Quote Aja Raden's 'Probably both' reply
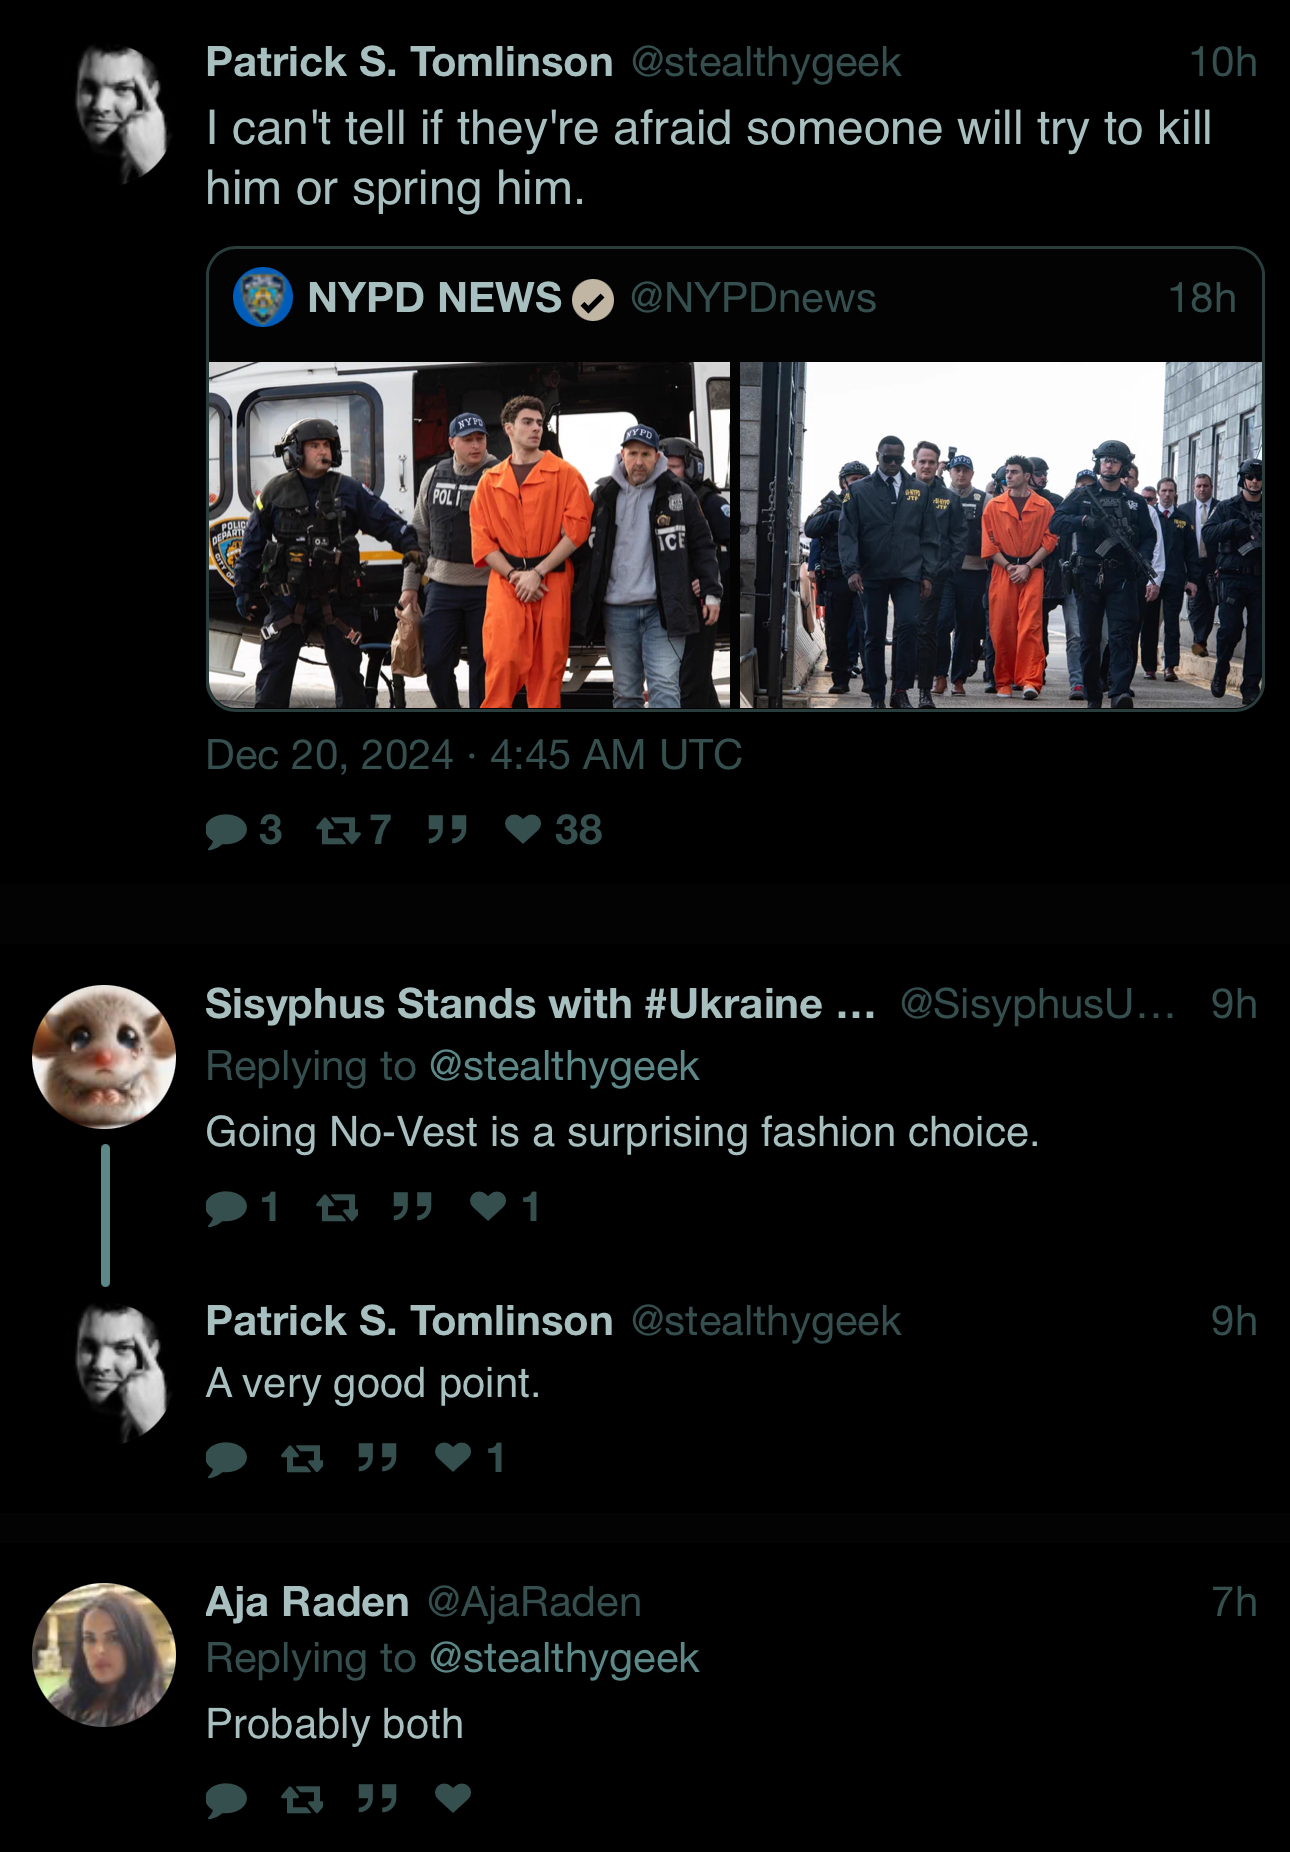Screen dimensions: 1290x1852 pos(377,1798)
